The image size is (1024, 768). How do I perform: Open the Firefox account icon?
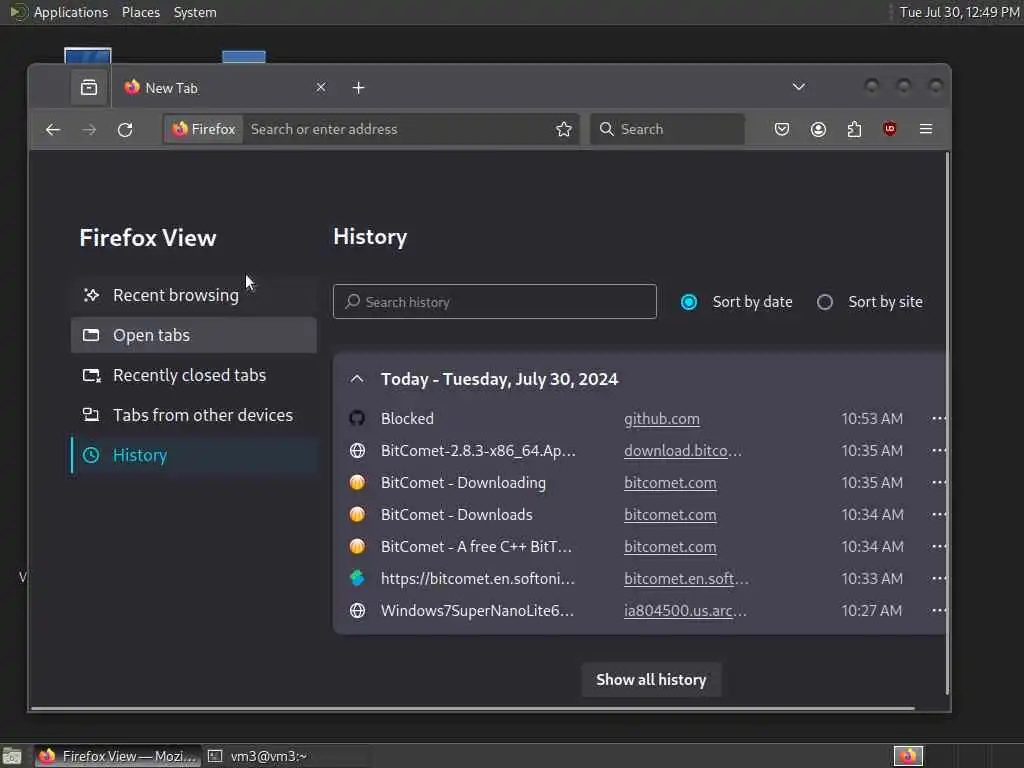[818, 129]
